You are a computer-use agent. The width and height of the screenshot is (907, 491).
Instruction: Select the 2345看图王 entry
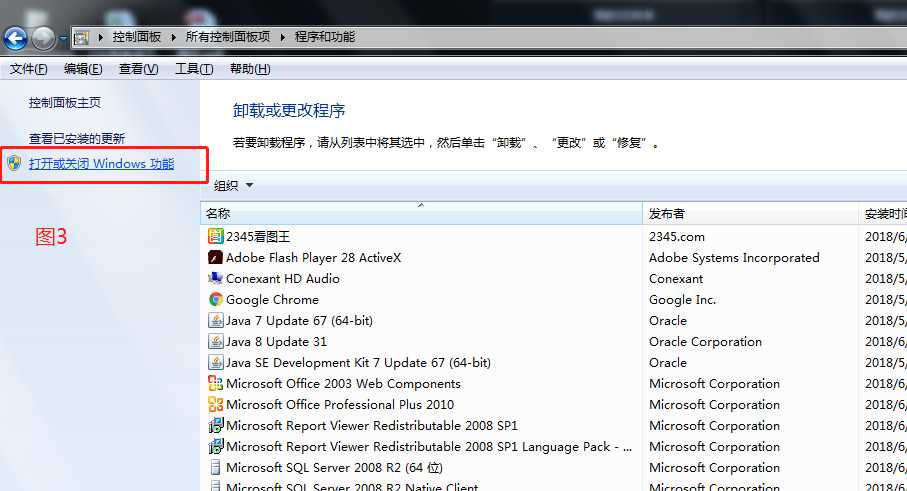click(x=258, y=237)
